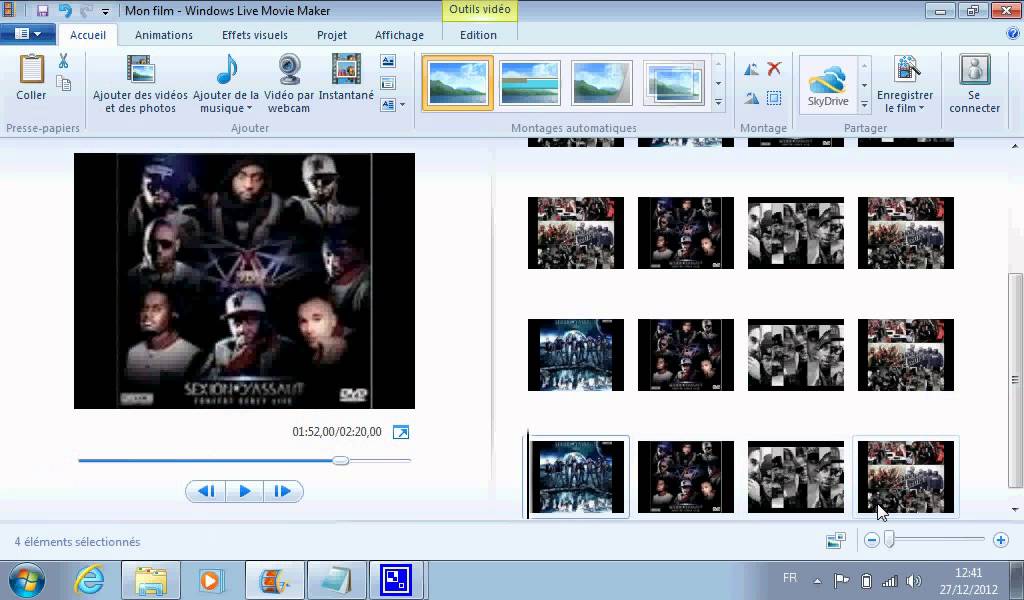Switch to the Projet tab
Screen dimensions: 1024x600
332,35
